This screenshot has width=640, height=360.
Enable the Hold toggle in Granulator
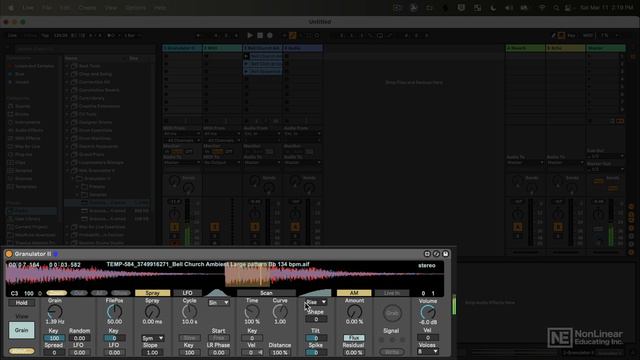22,303
